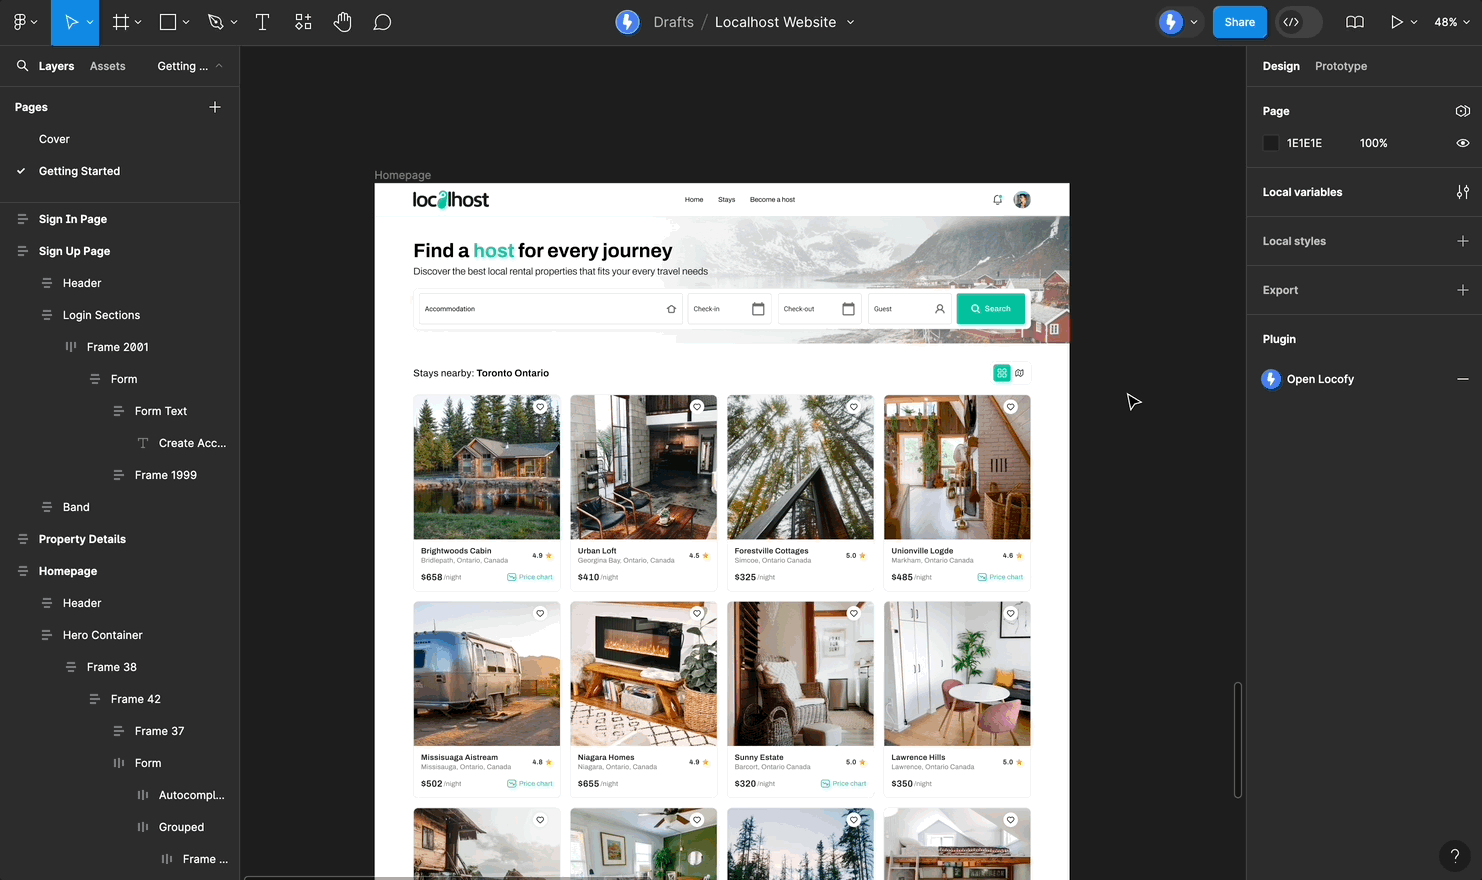Add a local style
Image resolution: width=1482 pixels, height=880 pixels.
click(1463, 241)
